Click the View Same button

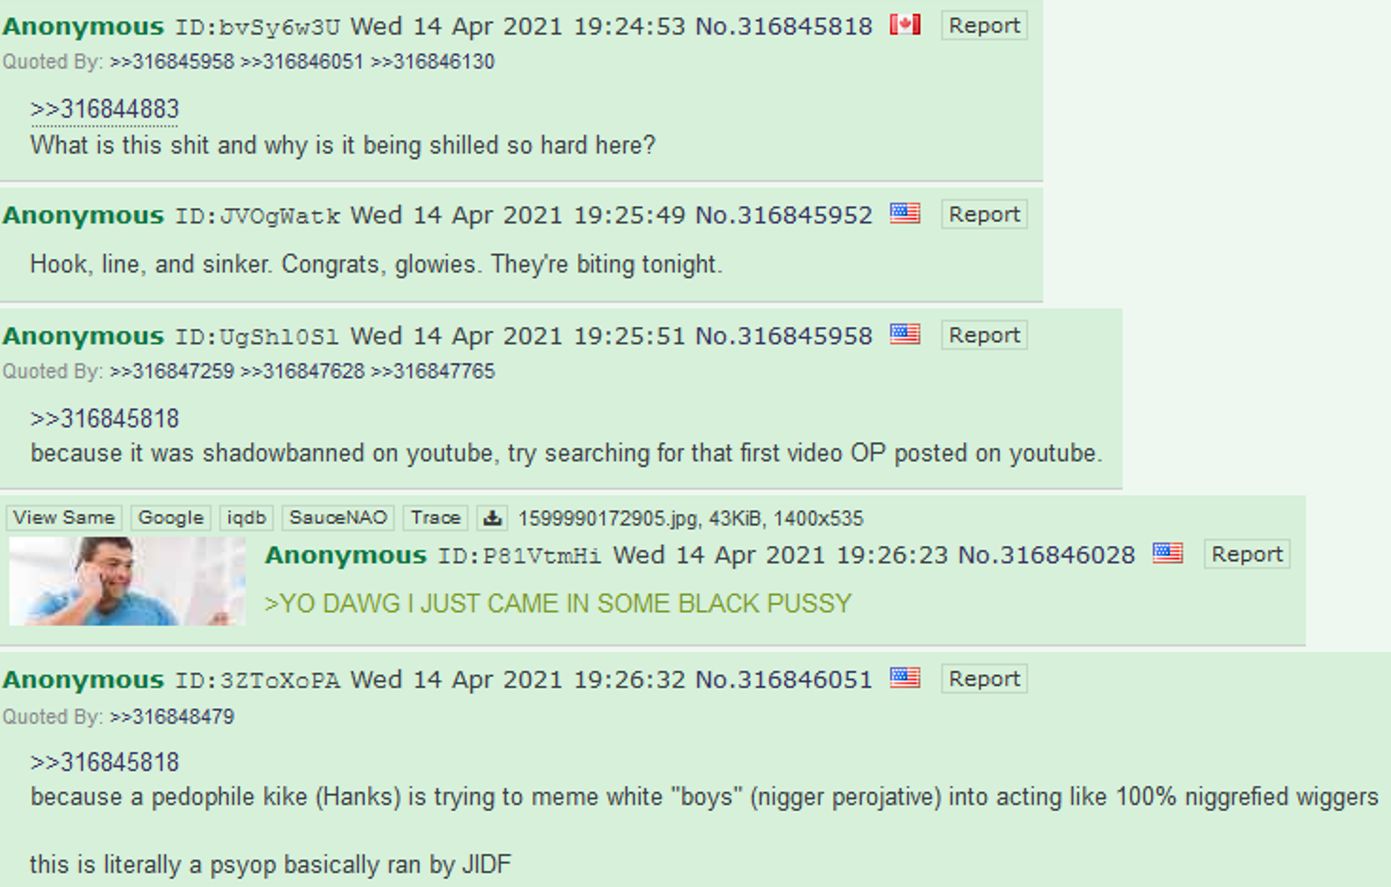(x=64, y=518)
